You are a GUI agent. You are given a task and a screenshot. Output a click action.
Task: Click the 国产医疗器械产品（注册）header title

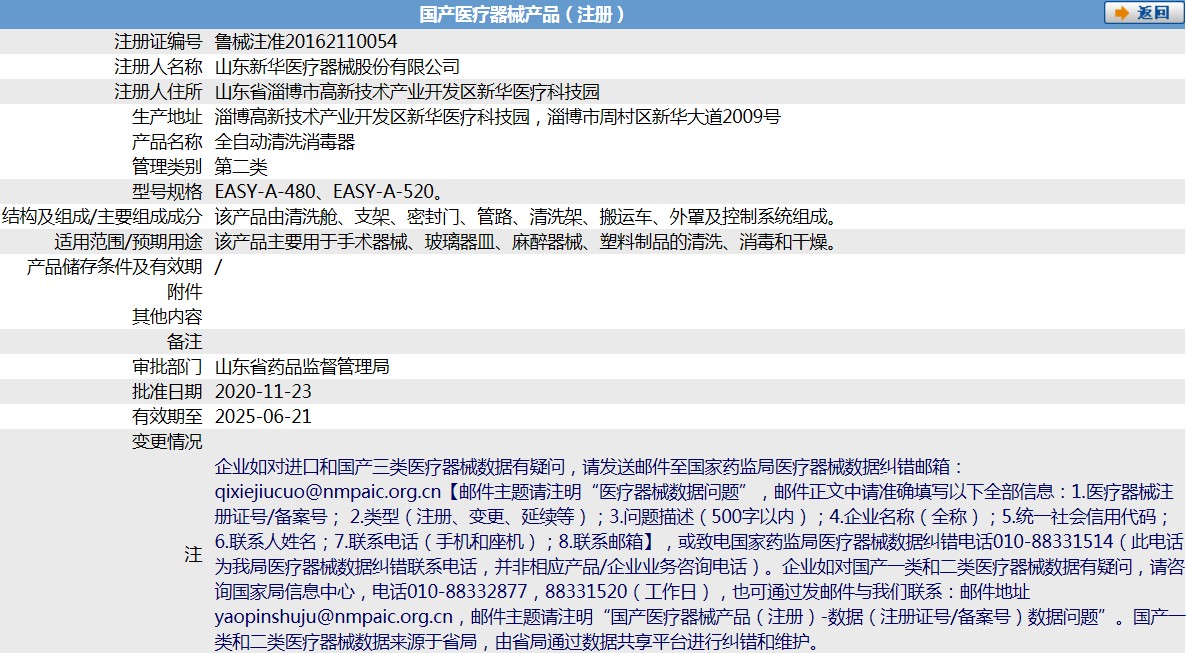point(522,14)
